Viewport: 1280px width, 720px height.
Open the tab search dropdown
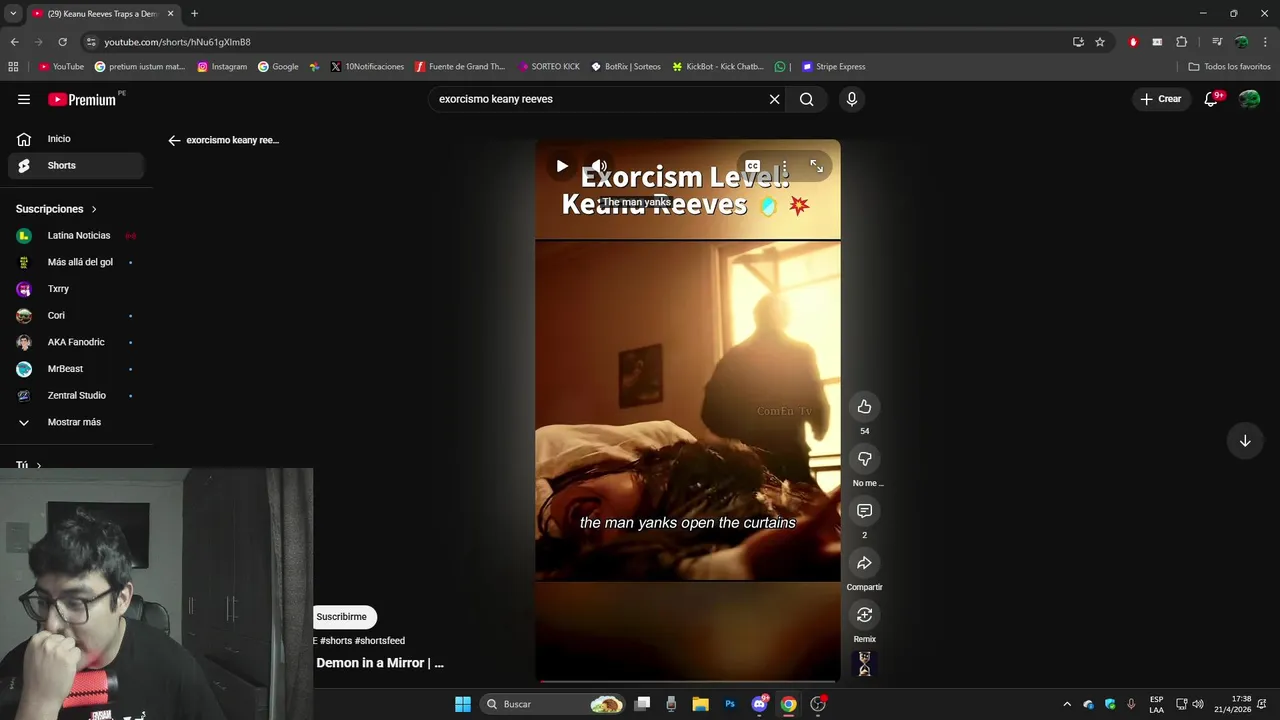tap(13, 14)
